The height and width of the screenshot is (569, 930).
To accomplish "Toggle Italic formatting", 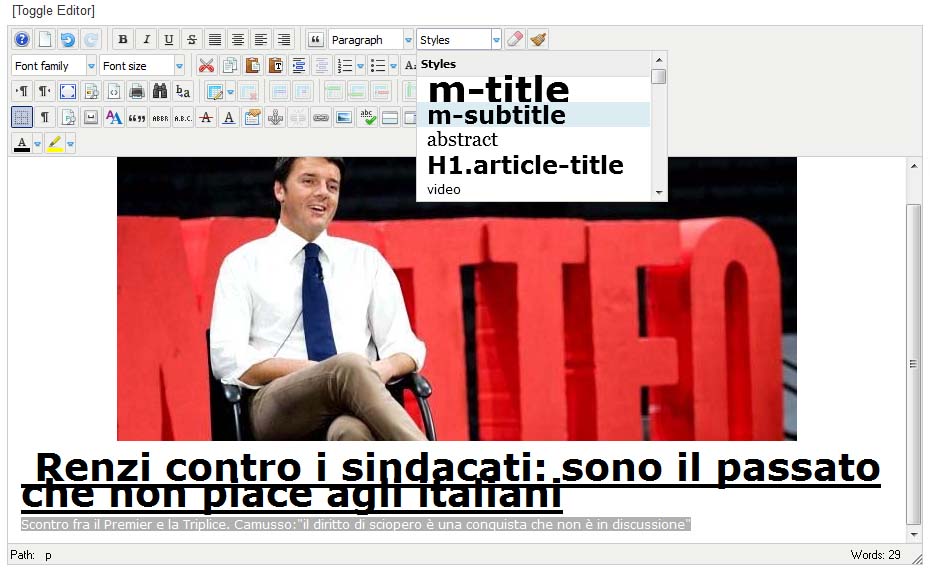I will tap(146, 40).
